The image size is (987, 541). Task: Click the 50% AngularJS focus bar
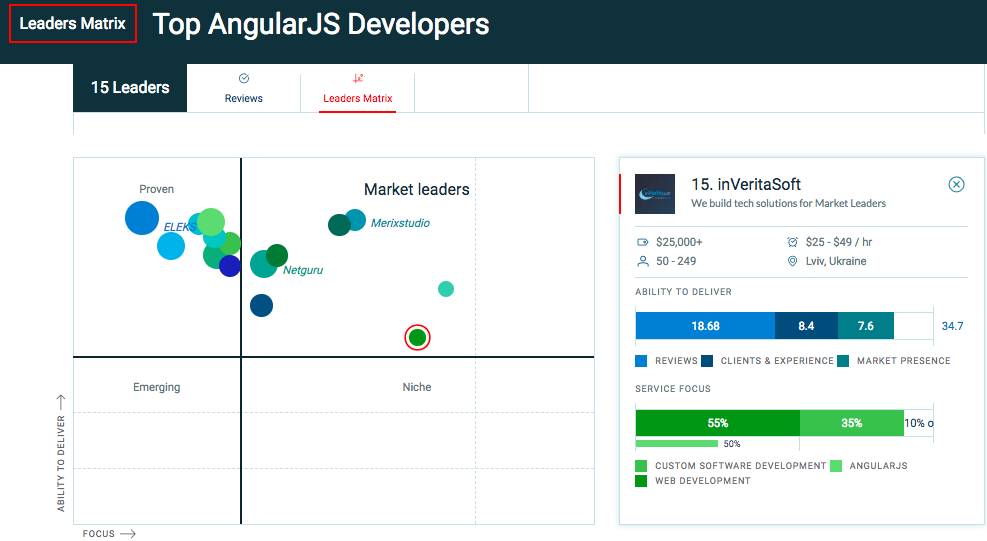[677, 443]
